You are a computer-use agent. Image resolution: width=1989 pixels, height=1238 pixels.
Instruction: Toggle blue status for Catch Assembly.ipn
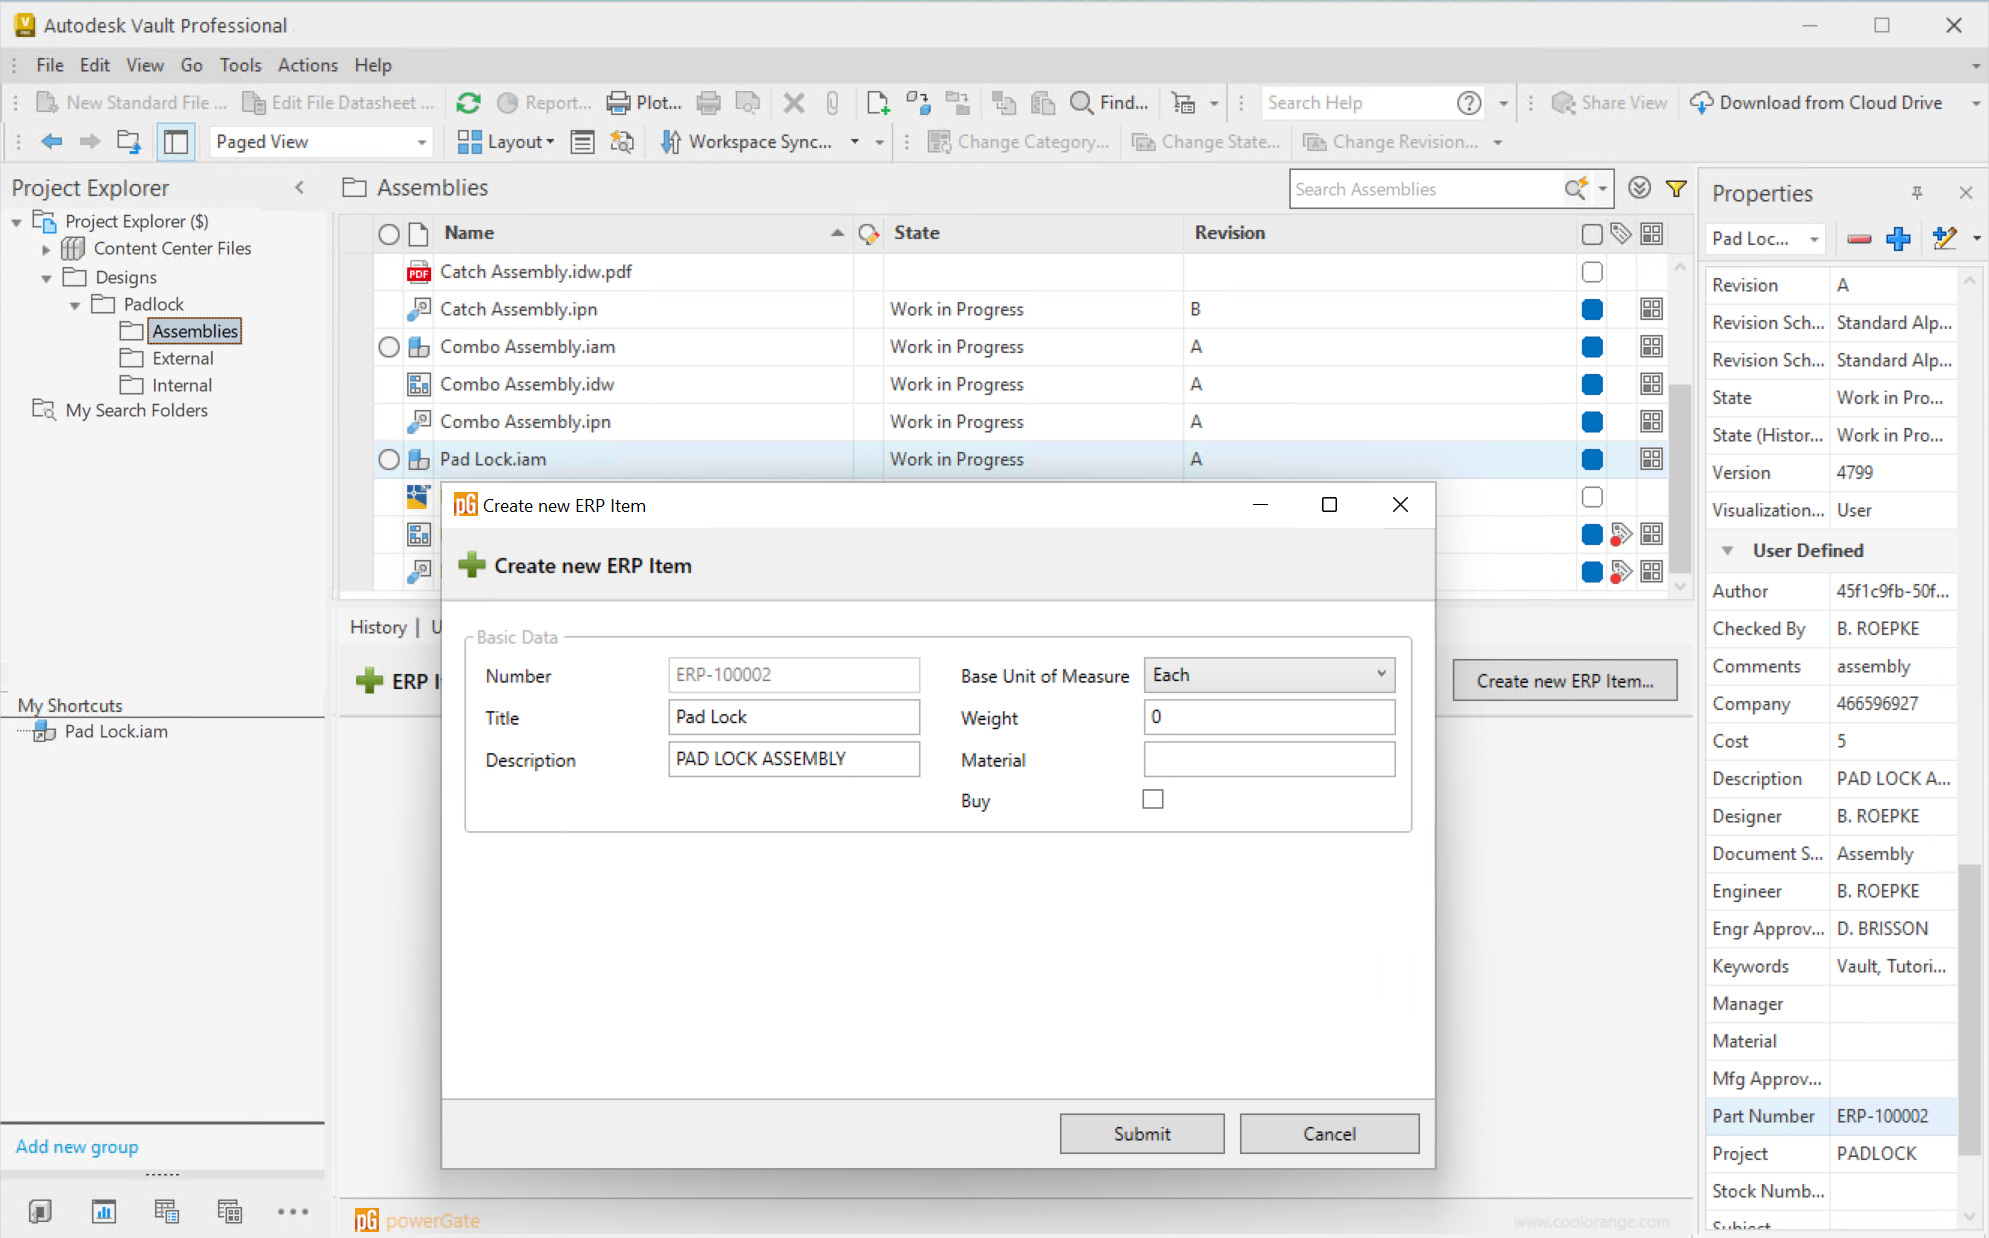tap(1592, 310)
